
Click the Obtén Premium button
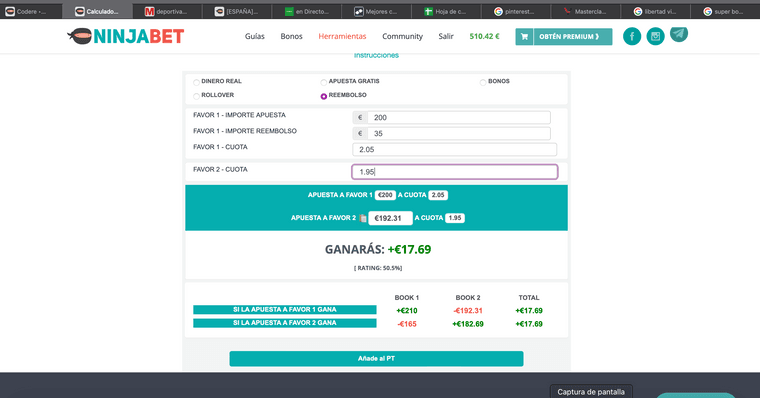click(572, 36)
